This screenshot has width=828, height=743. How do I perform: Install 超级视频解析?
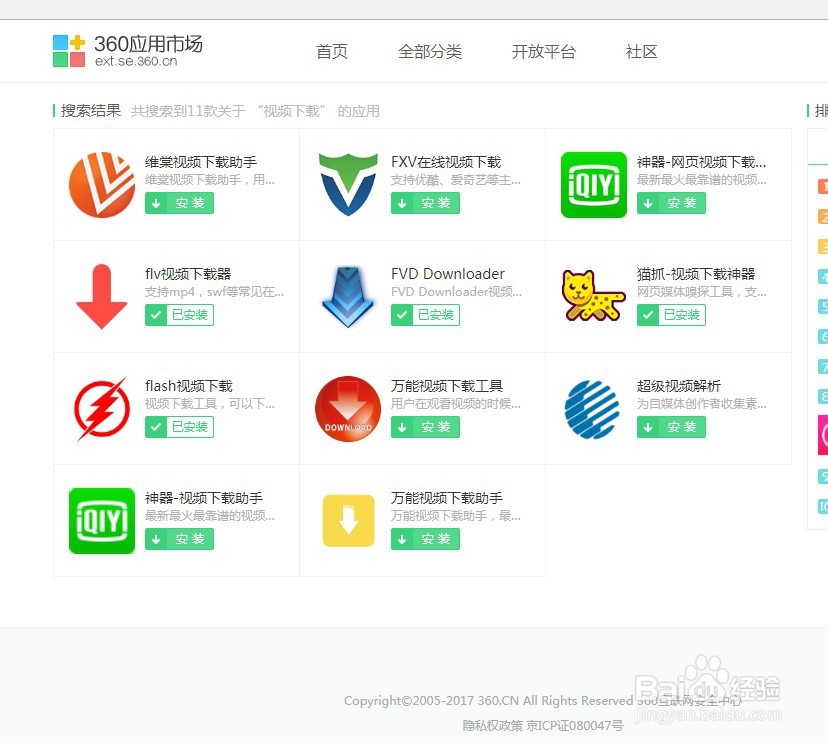click(671, 427)
